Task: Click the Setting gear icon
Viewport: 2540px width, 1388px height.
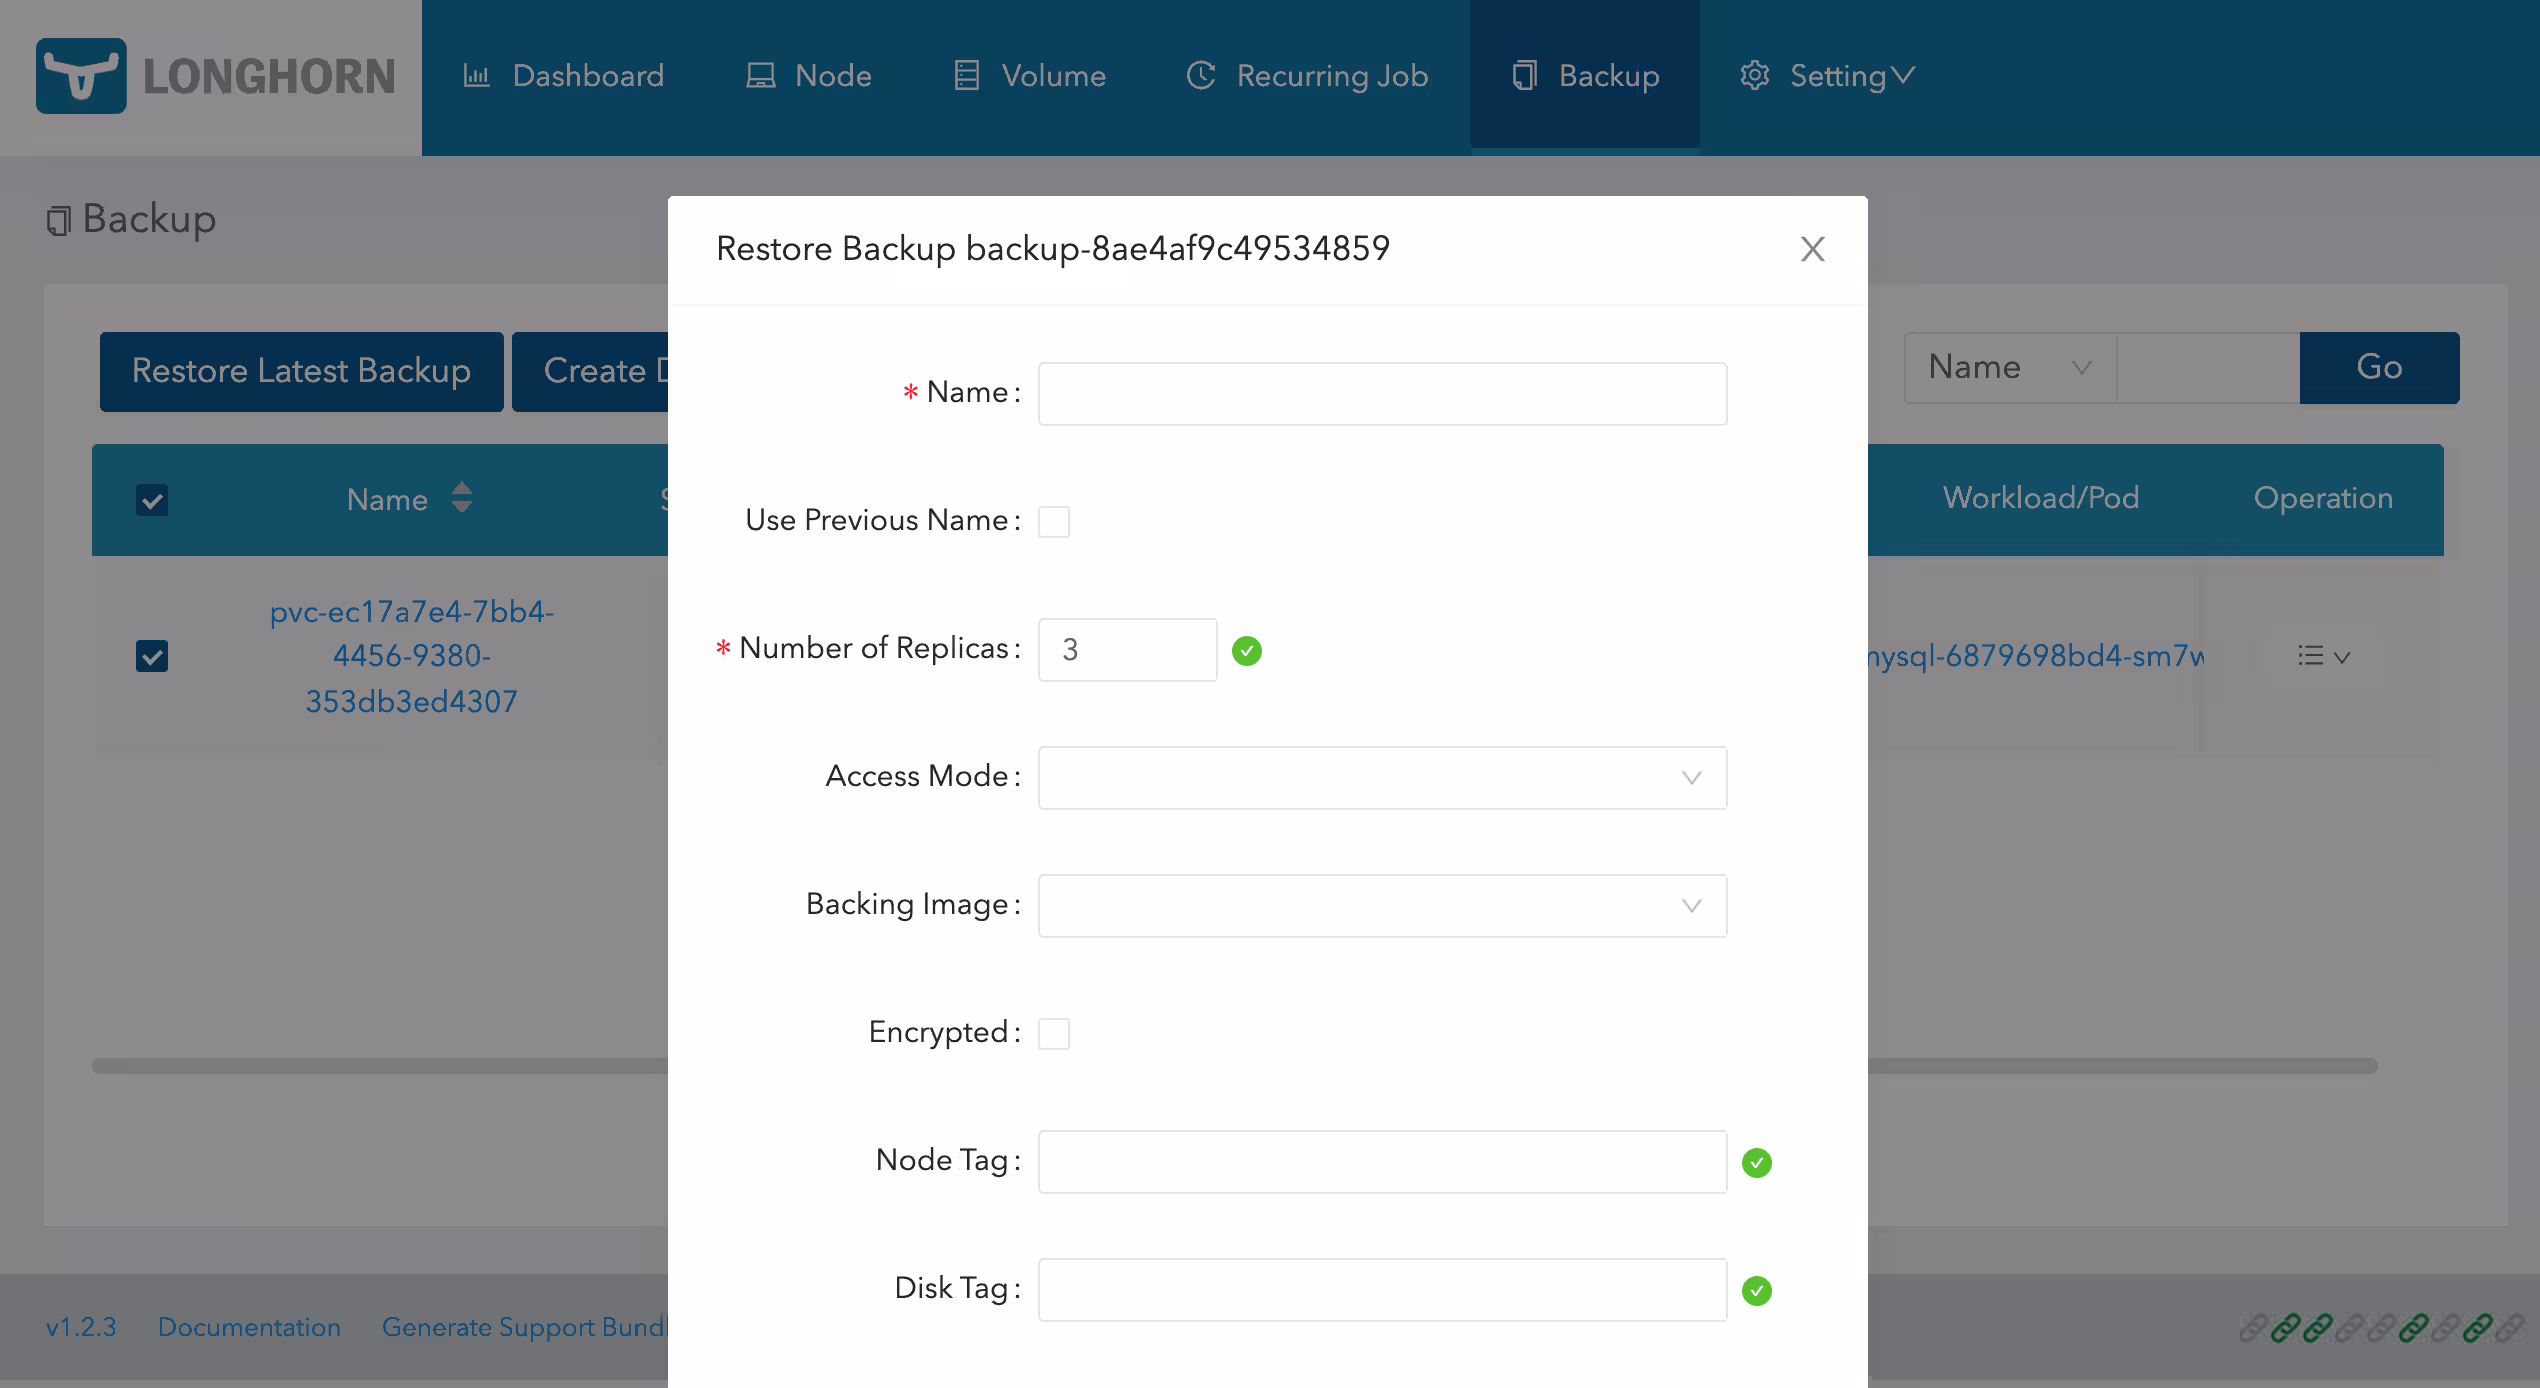Action: tap(1755, 76)
